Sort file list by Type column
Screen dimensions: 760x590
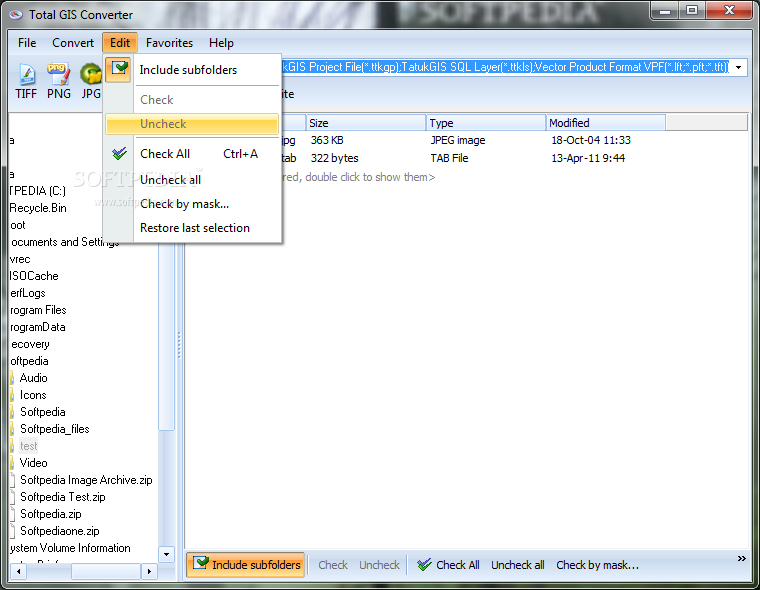pyautogui.click(x=486, y=123)
